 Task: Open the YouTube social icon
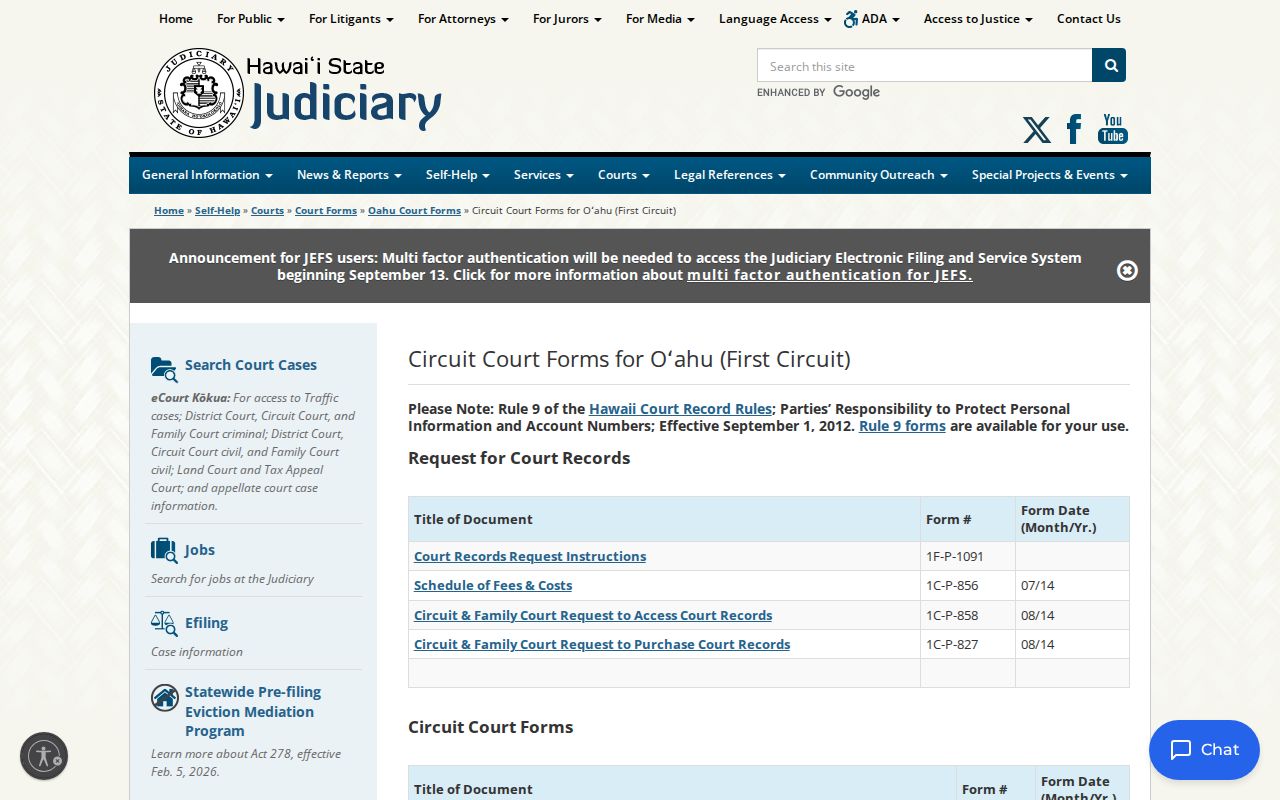point(1112,129)
